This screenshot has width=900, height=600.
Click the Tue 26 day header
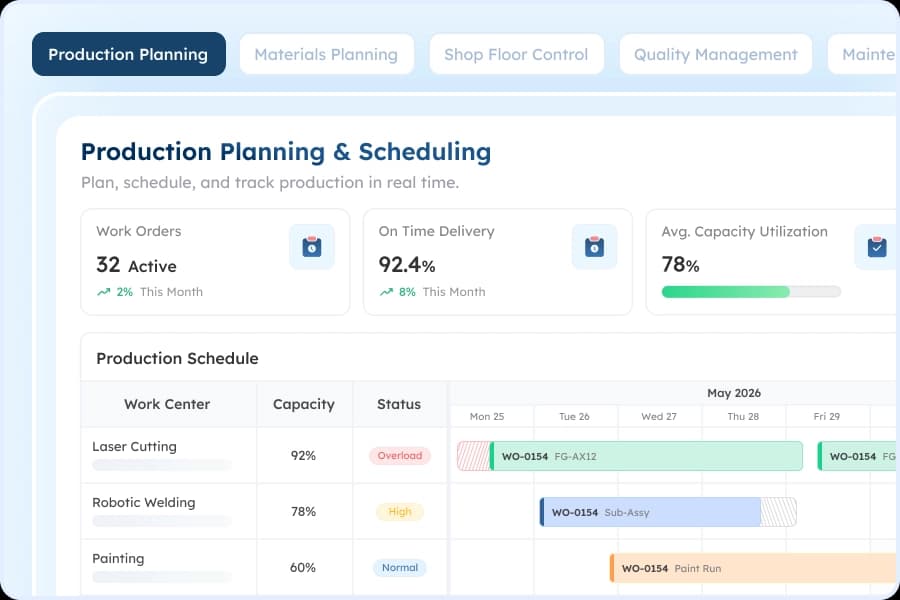coord(574,416)
